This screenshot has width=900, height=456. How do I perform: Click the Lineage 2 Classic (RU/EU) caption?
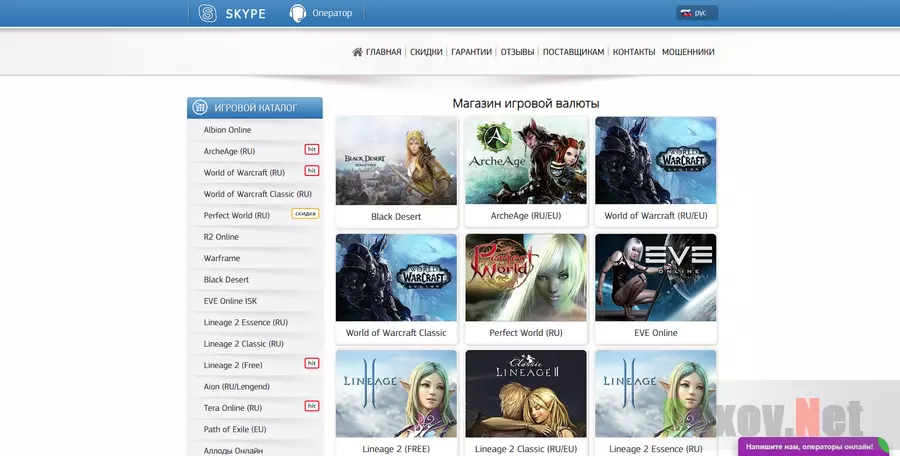(526, 449)
